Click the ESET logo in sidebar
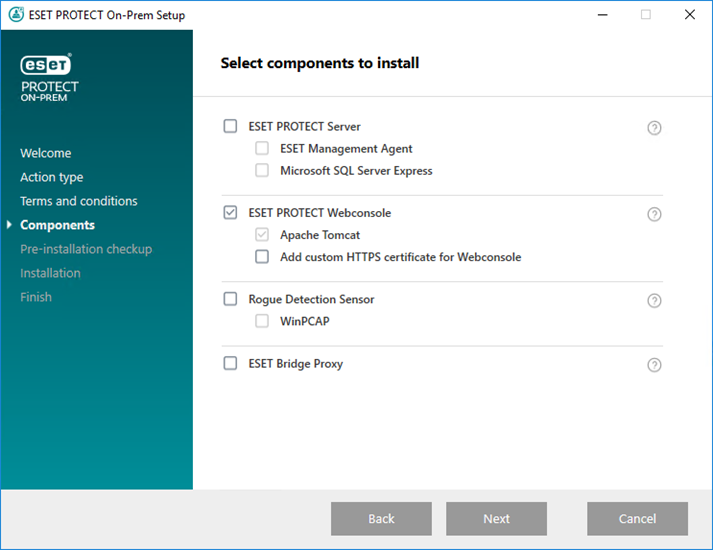 (x=46, y=65)
